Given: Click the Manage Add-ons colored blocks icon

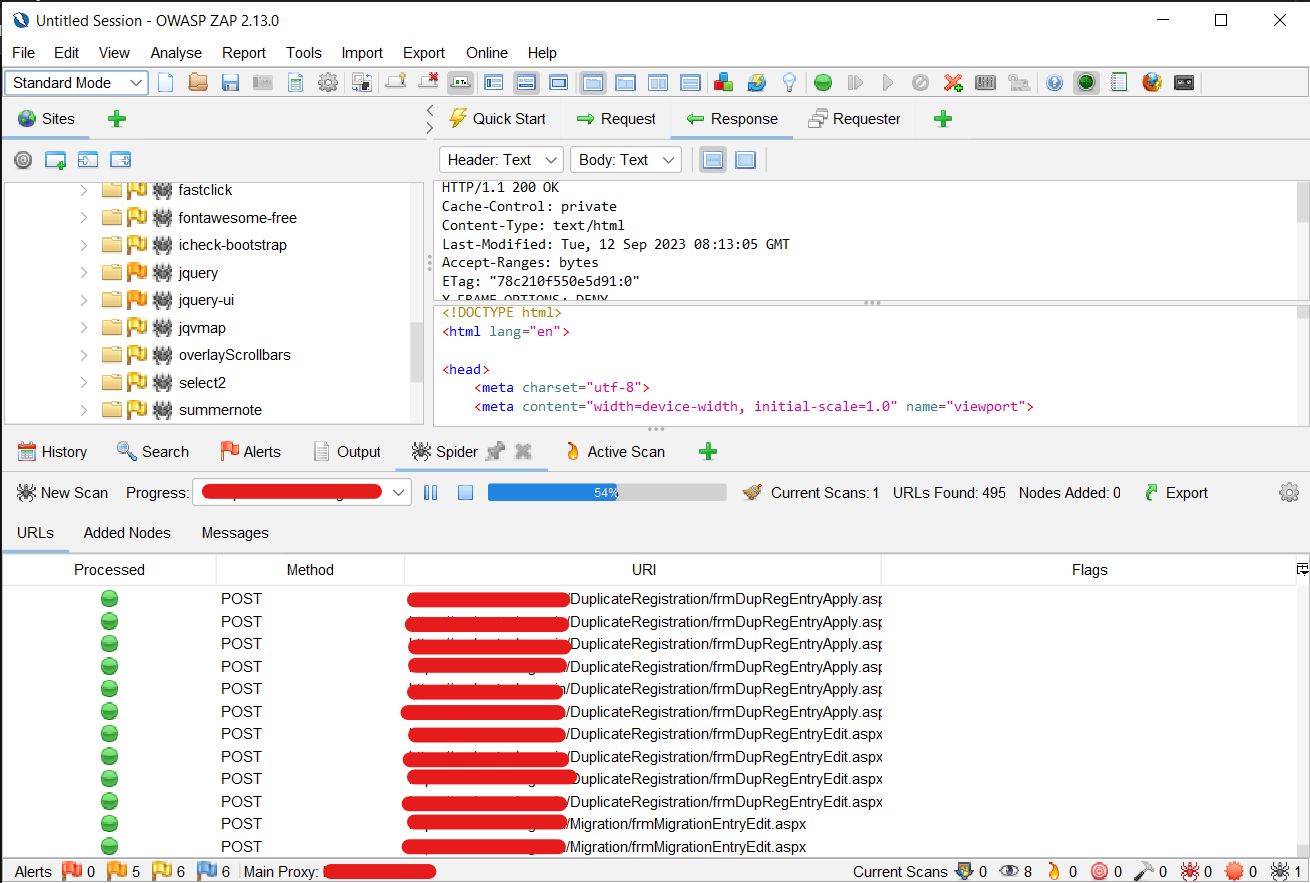Looking at the screenshot, I should pos(723,83).
